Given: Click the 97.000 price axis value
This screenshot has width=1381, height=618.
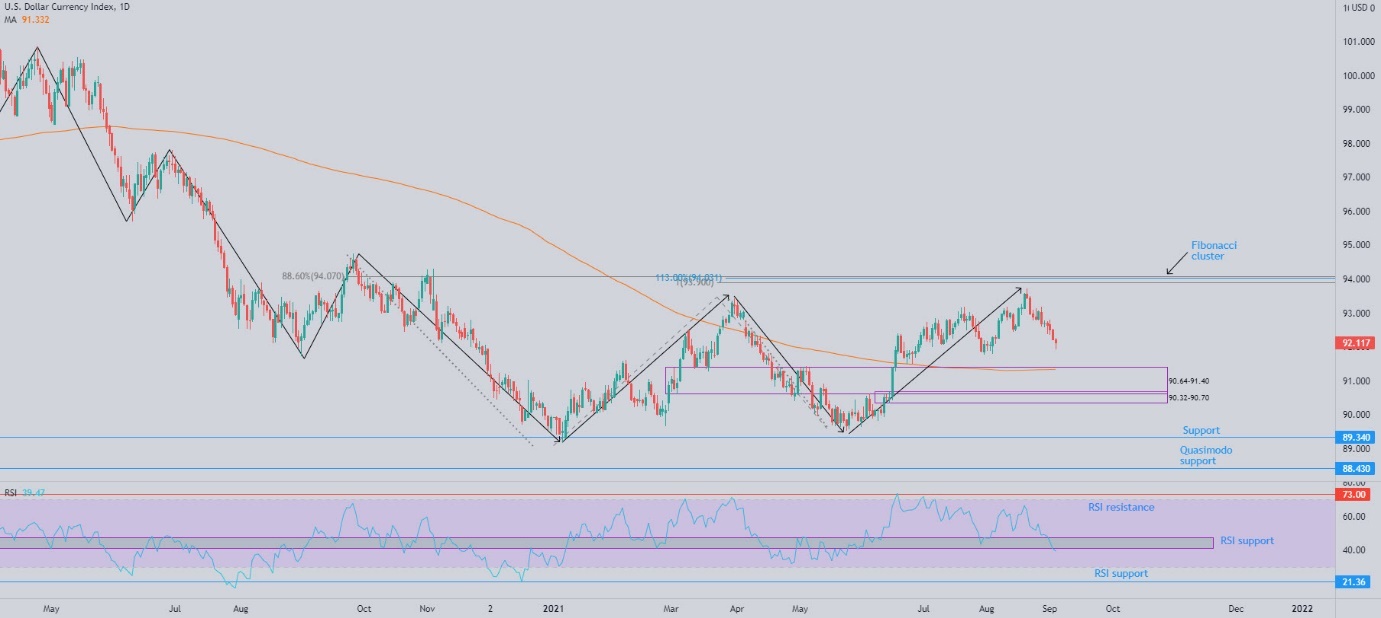Looking at the screenshot, I should click(1358, 178).
